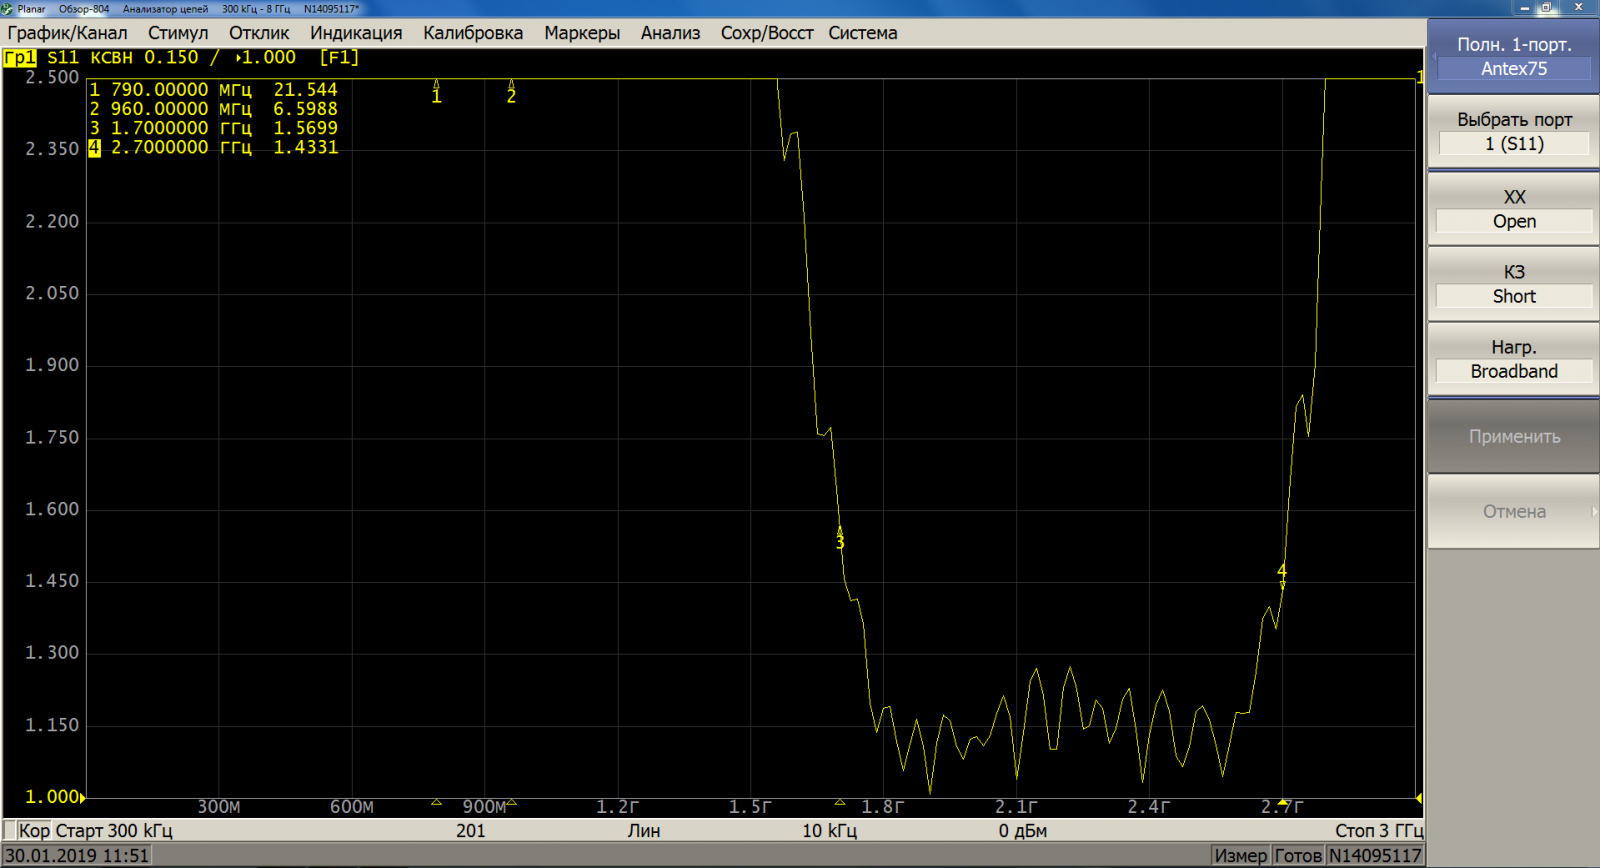Viewport: 1600px width, 868px height.
Task: Click the Готов status indicator
Action: (1298, 855)
